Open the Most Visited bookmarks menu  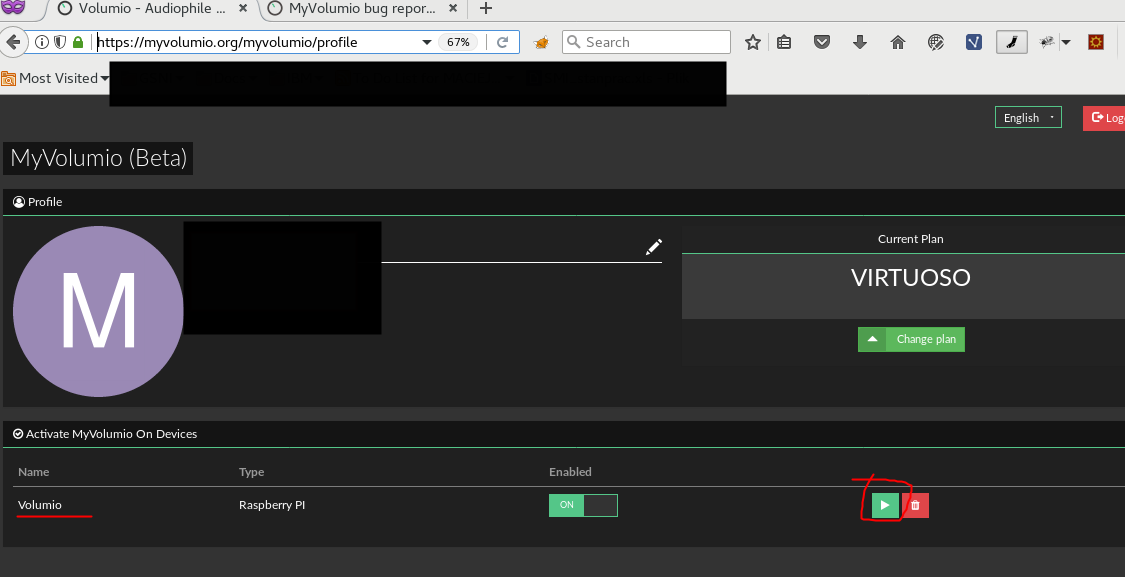55,78
